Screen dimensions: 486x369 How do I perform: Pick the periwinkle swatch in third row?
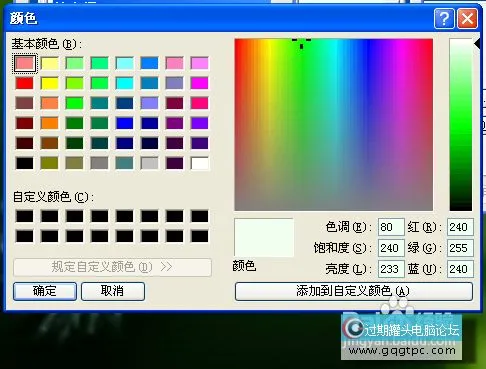pyautogui.click(x=150, y=103)
